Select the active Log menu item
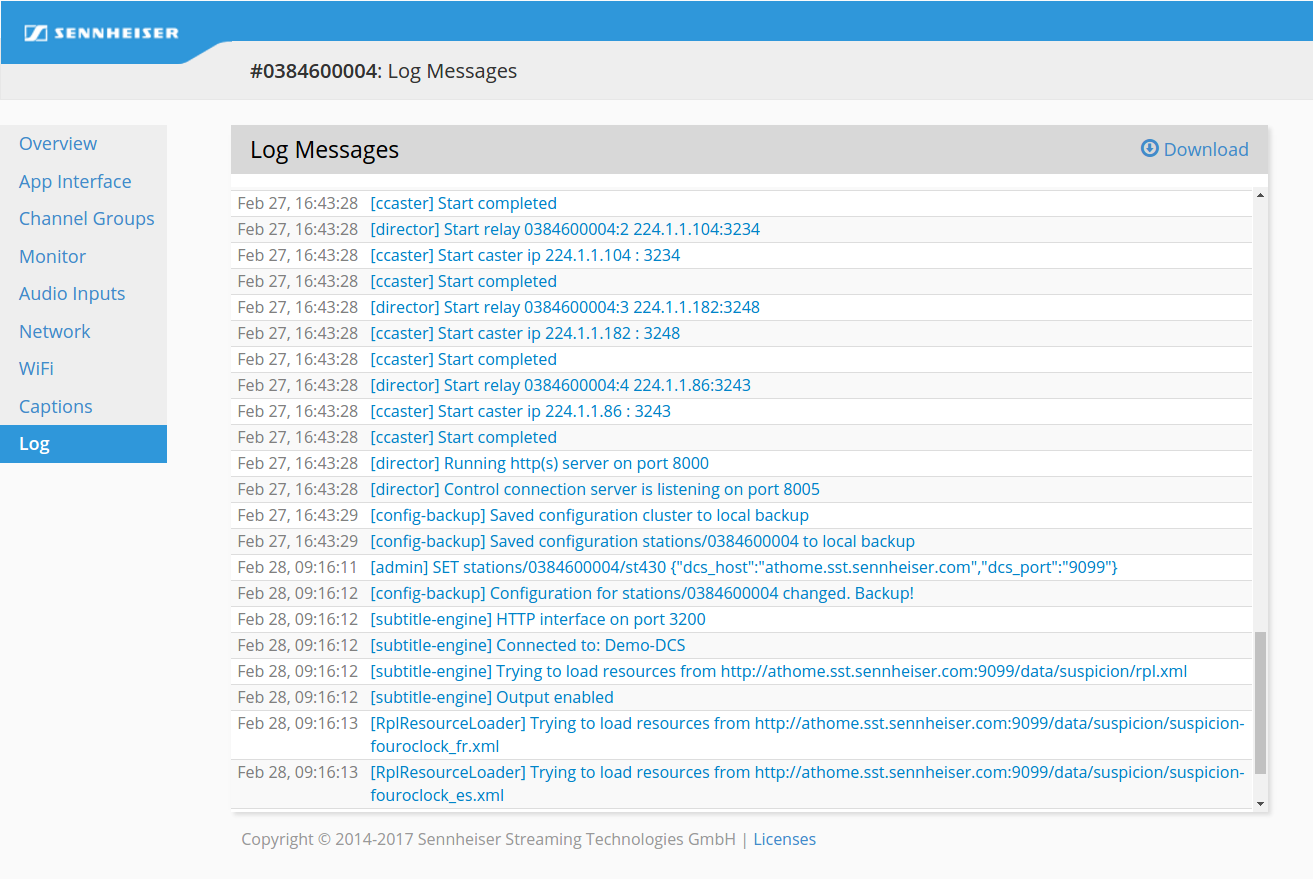 (34, 444)
